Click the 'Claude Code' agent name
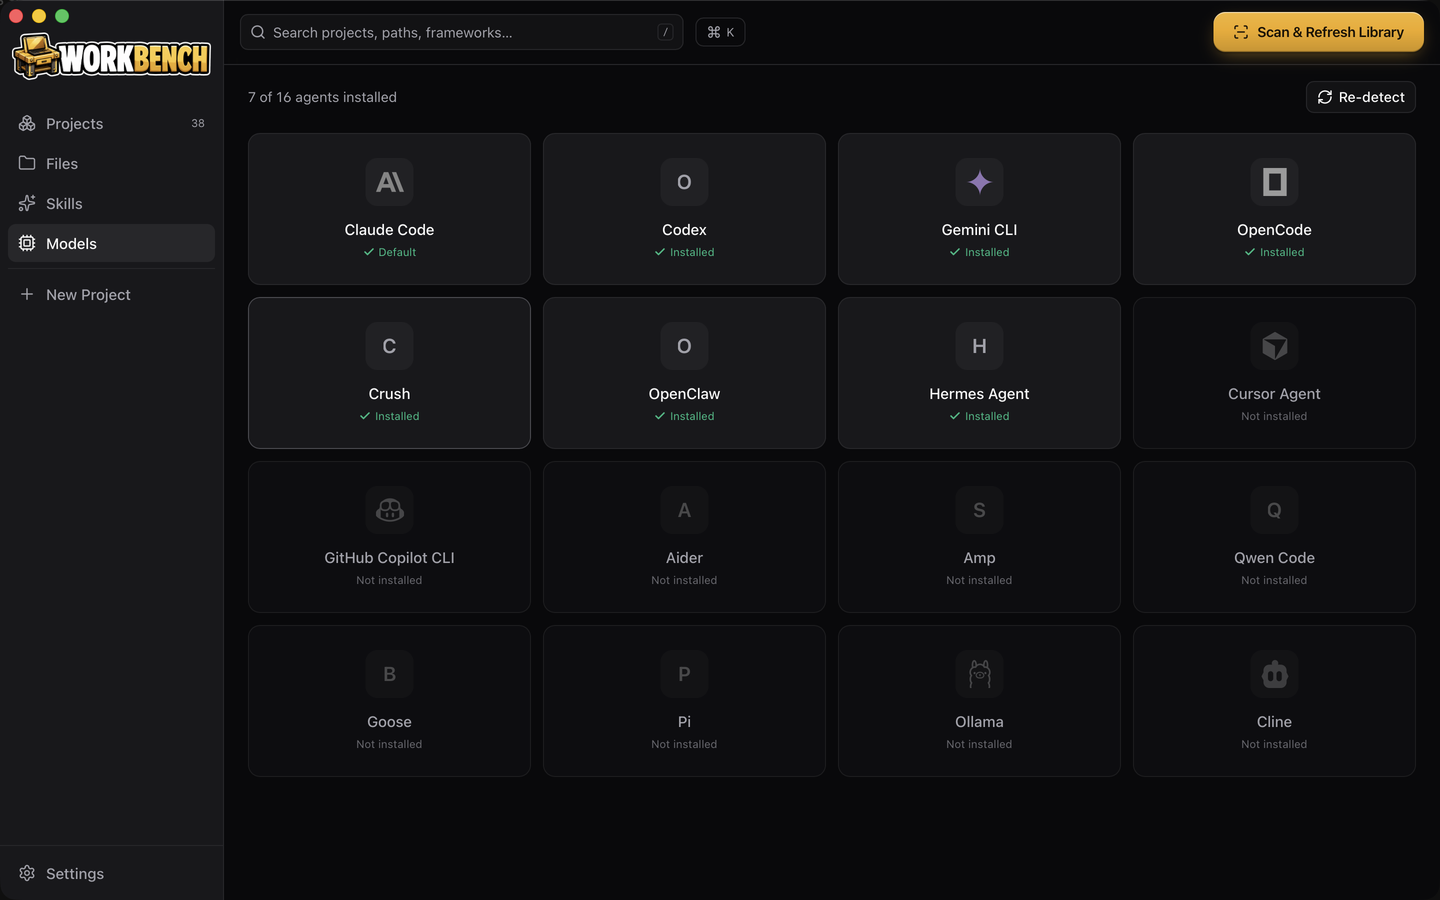The height and width of the screenshot is (900, 1440). [389, 230]
